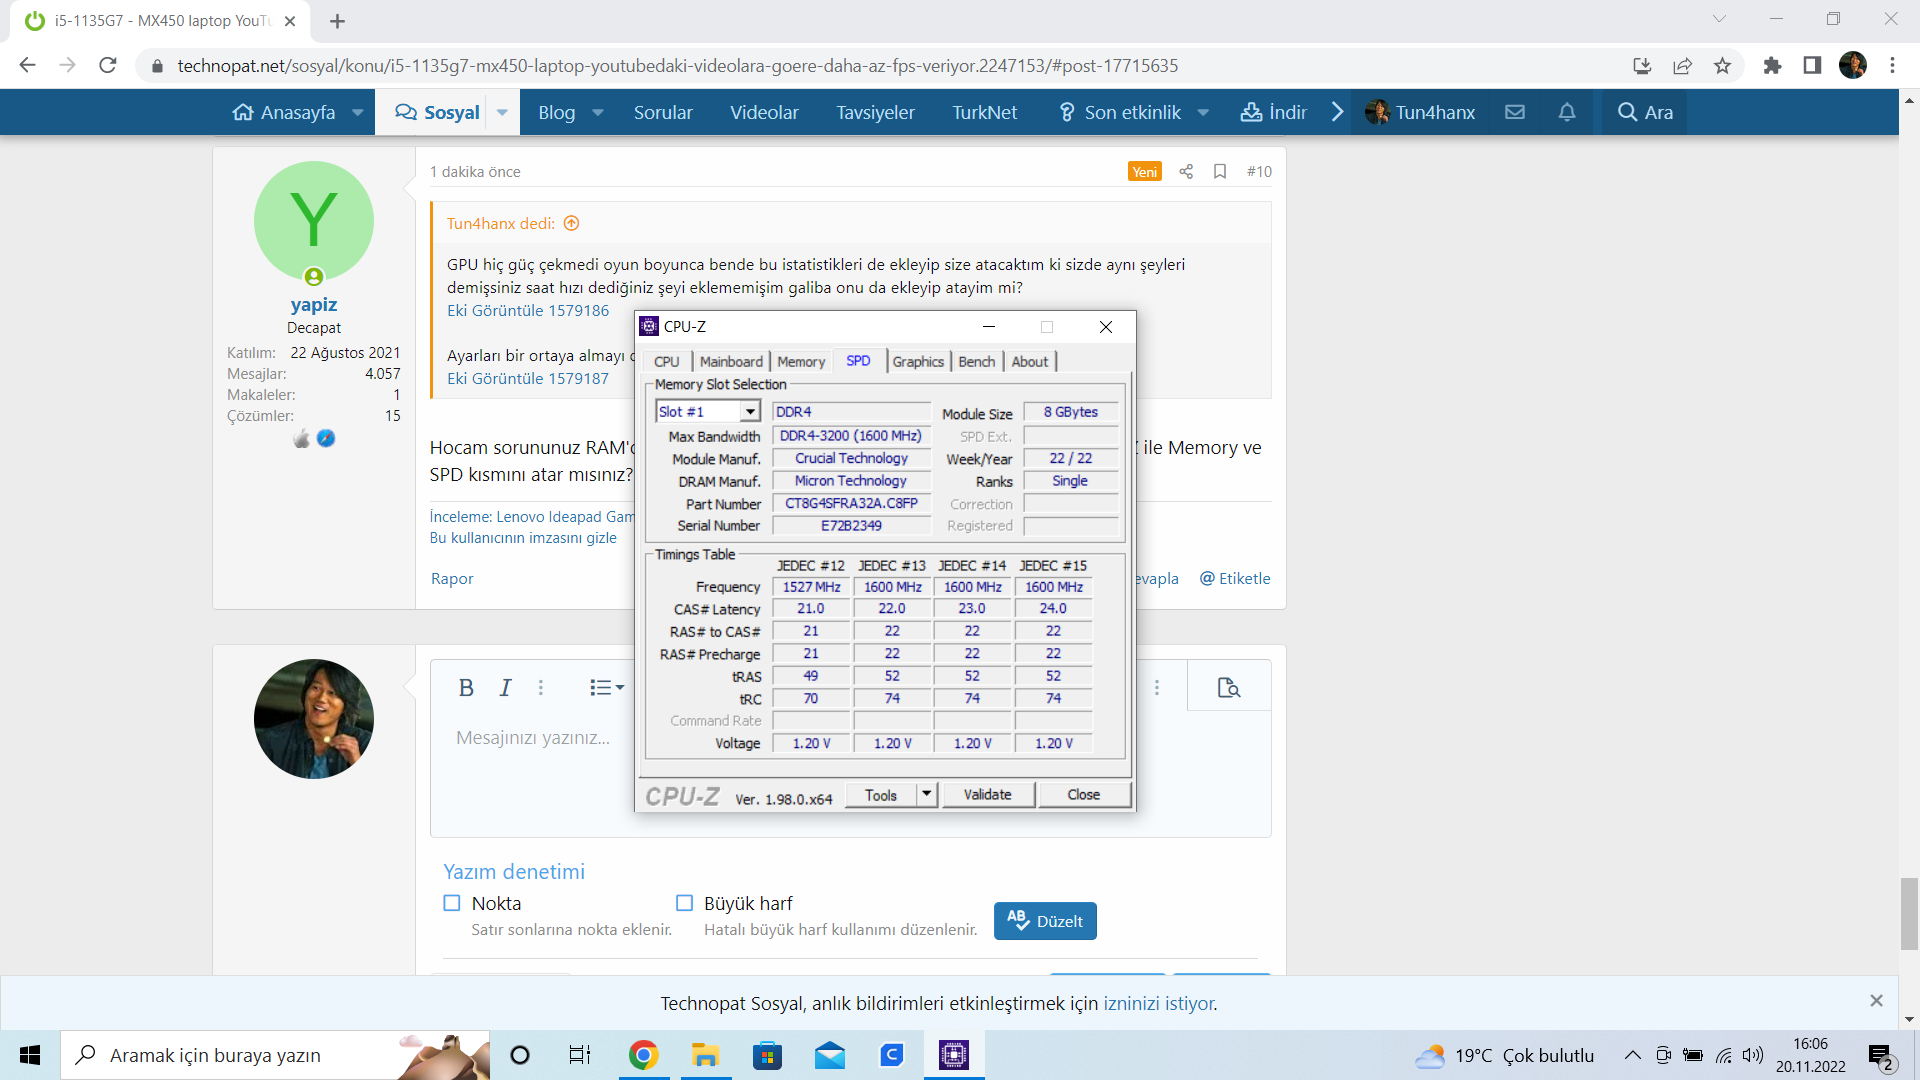Image resolution: width=1920 pixels, height=1080 pixels.
Task: Open the inbox envelope icon in navbar
Action: point(1515,112)
